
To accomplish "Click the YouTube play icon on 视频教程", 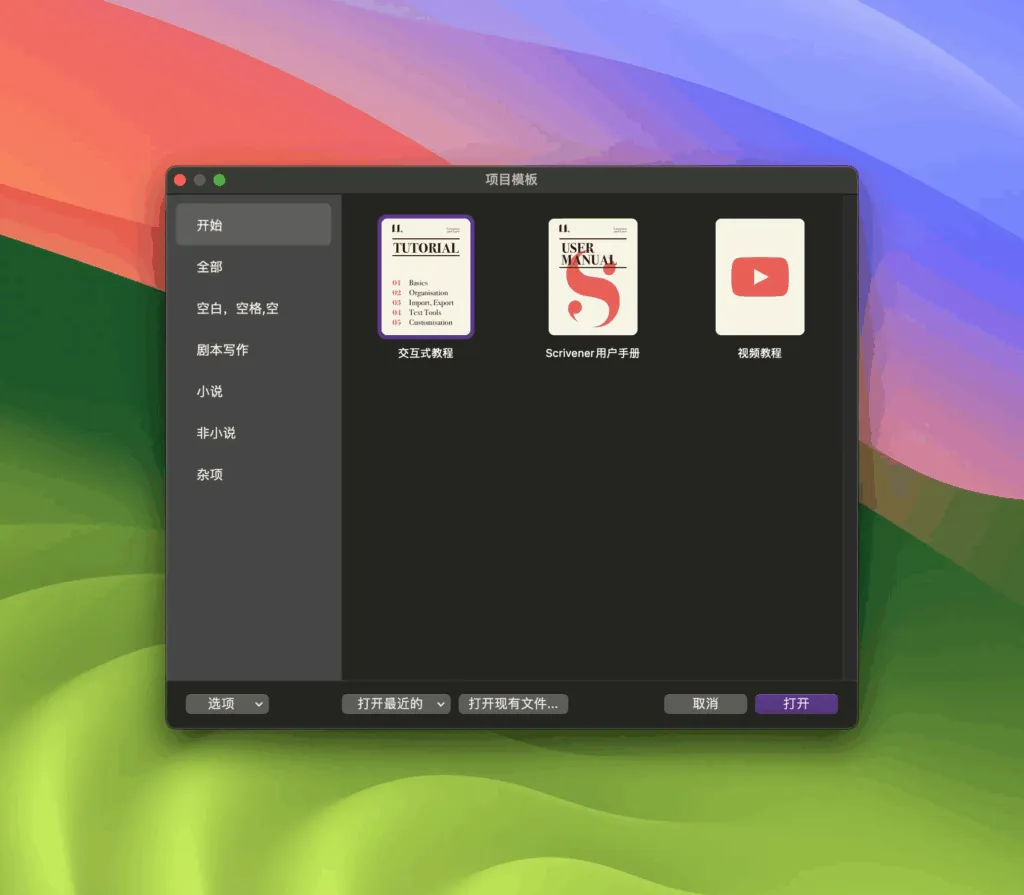I will tap(760, 278).
